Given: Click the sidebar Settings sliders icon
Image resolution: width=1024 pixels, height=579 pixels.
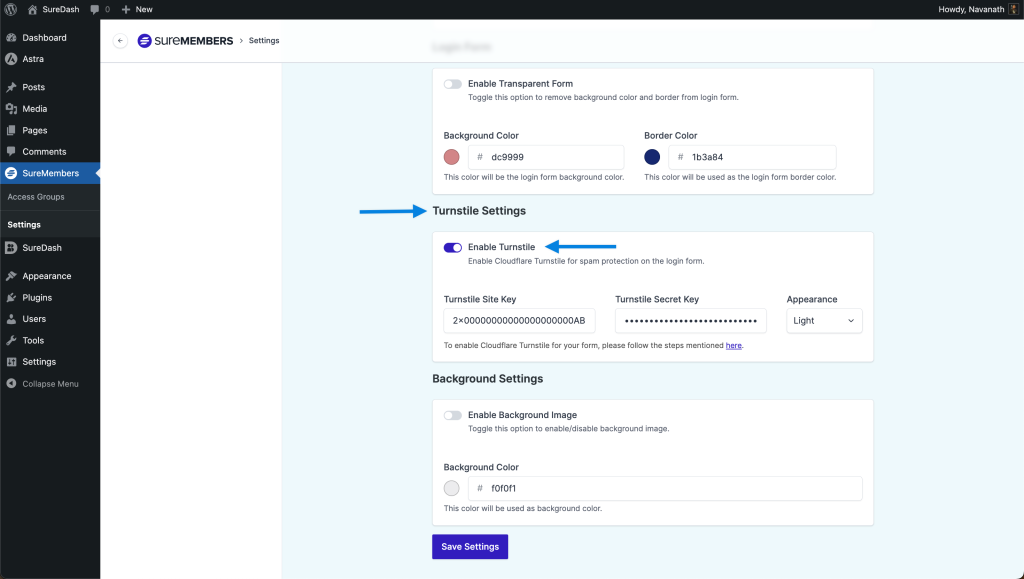Looking at the screenshot, I should 11,362.
